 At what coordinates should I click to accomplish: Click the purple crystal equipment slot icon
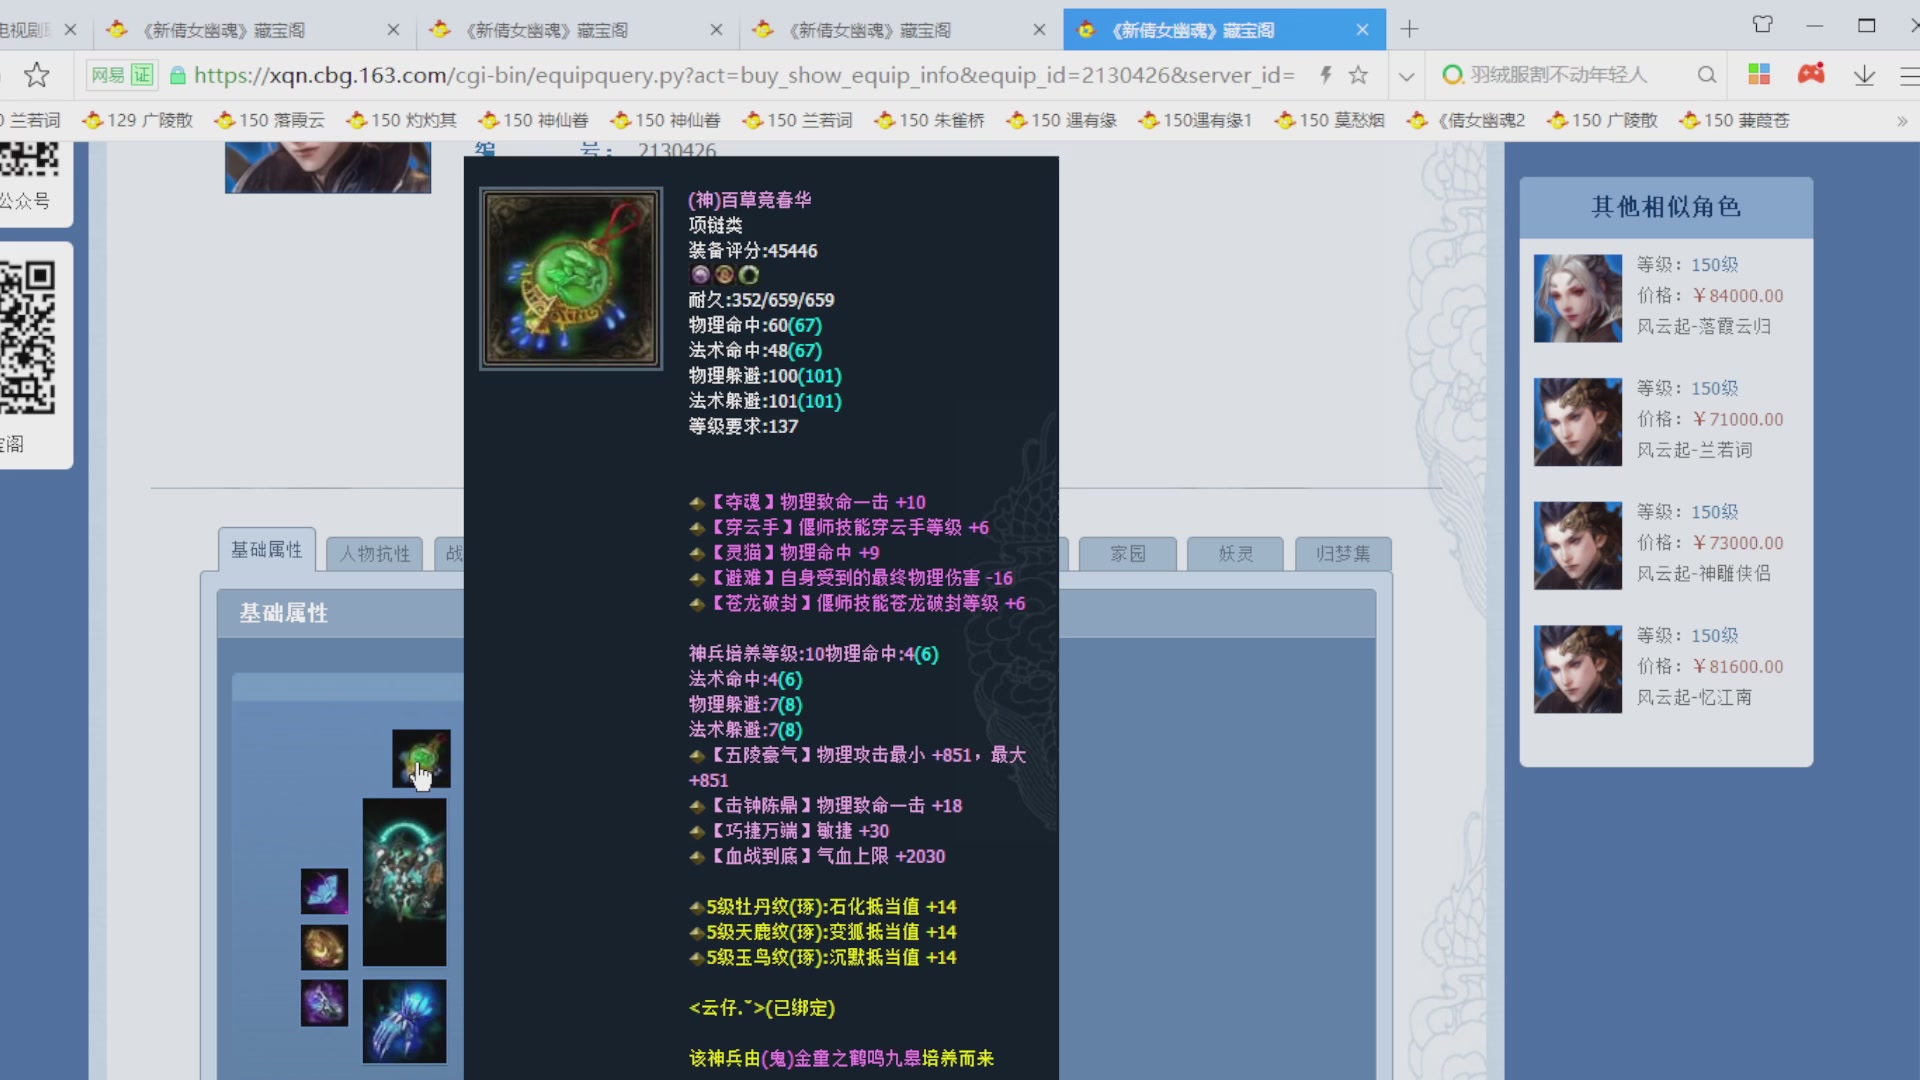click(x=324, y=891)
